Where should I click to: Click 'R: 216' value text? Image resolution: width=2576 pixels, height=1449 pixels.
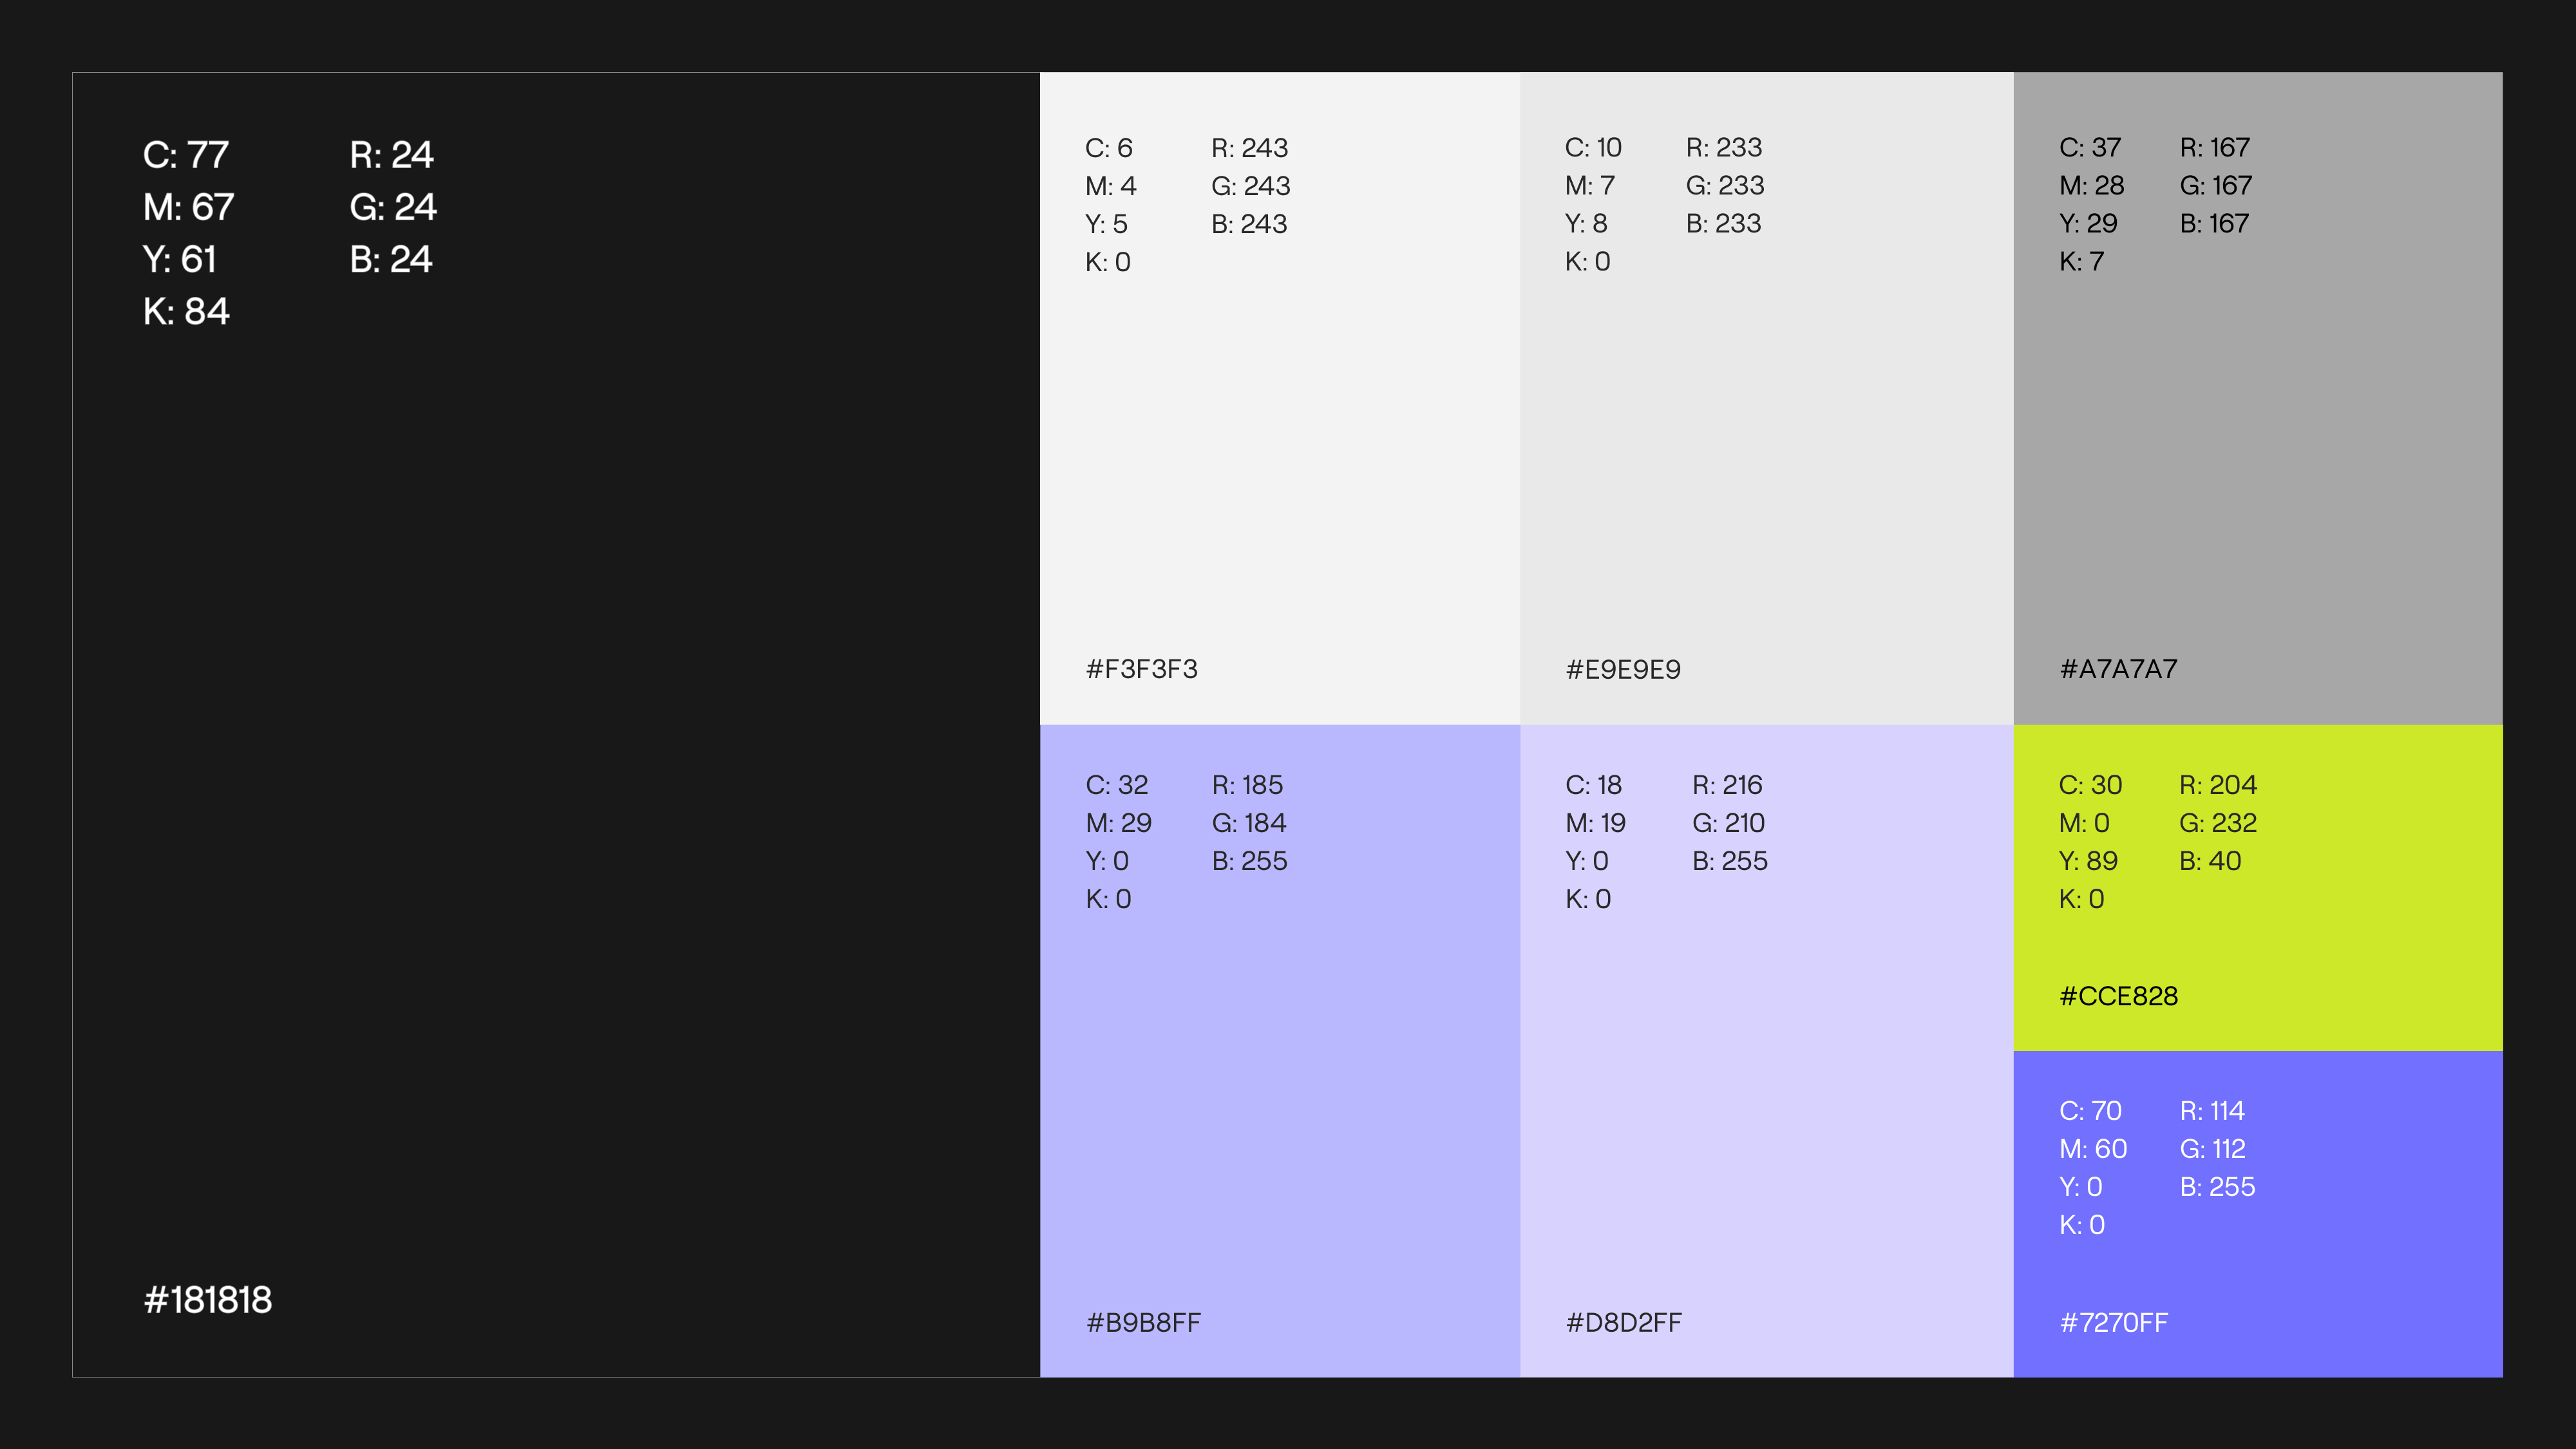[x=1728, y=785]
